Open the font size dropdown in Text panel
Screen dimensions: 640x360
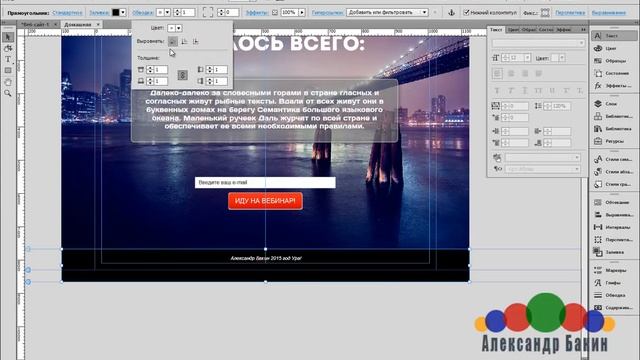[x=527, y=58]
